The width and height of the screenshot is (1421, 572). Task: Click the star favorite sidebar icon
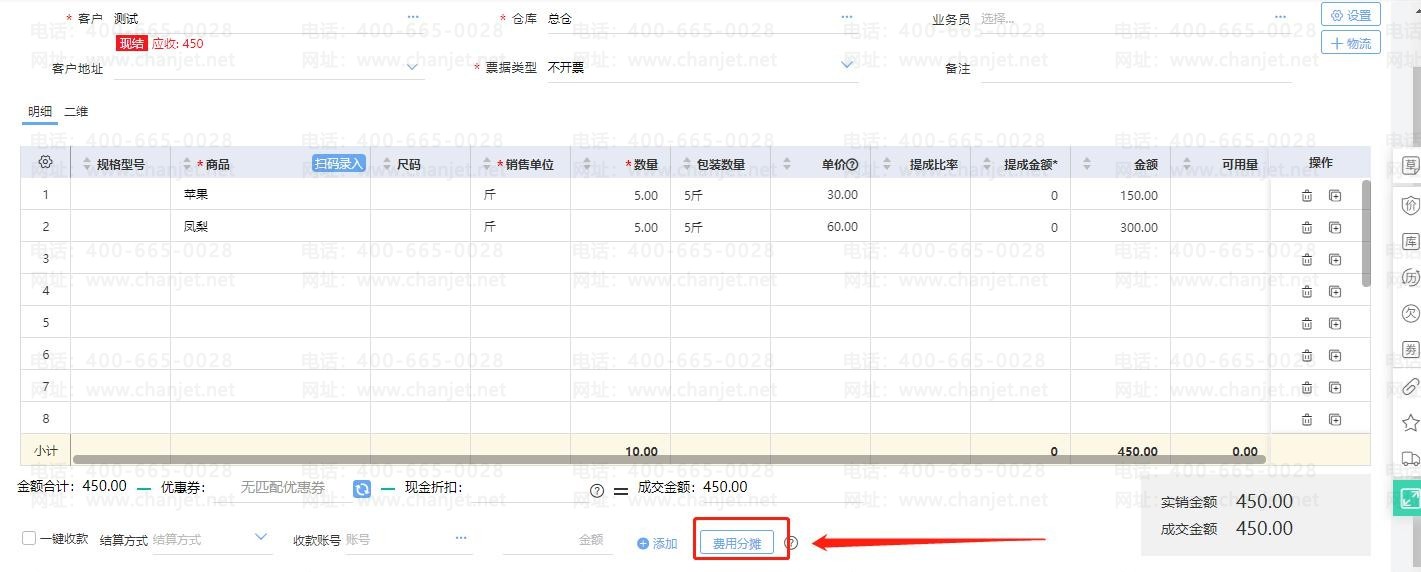pyautogui.click(x=1411, y=422)
